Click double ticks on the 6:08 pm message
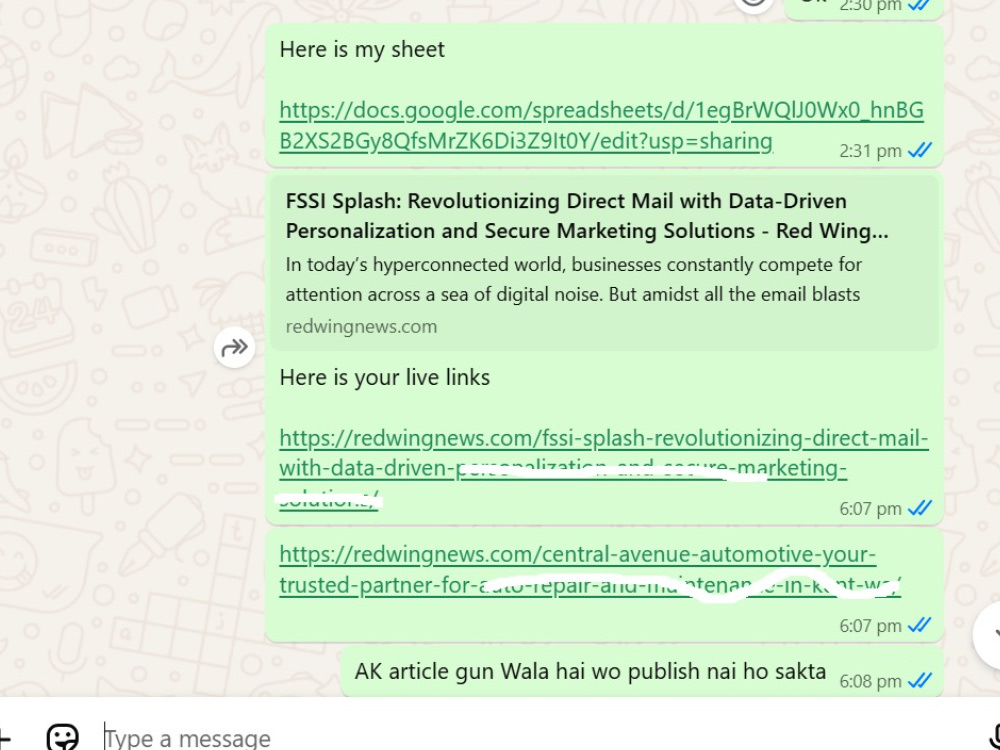Viewport: 1000px width, 750px height. pyautogui.click(x=920, y=681)
